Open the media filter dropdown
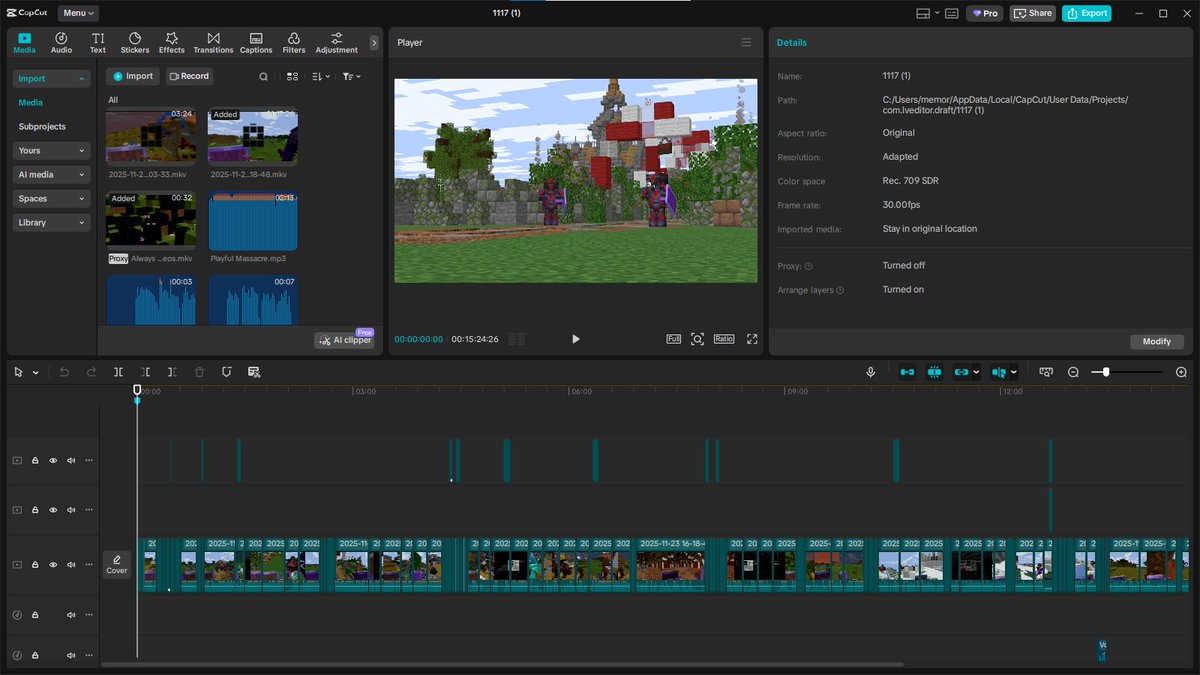The width and height of the screenshot is (1200, 675). click(351, 76)
